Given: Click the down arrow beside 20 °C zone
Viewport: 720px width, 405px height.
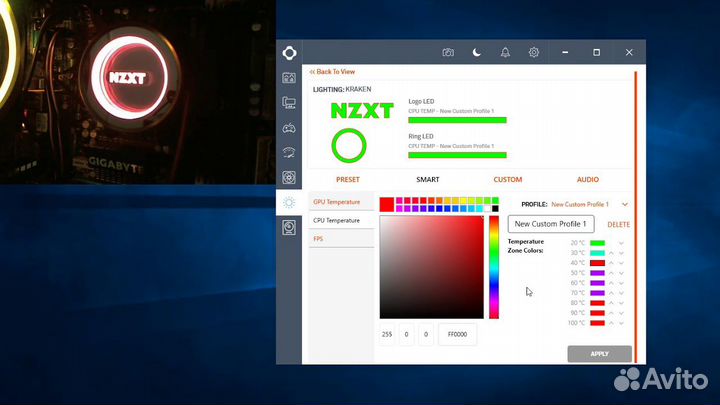Looking at the screenshot, I should coord(621,243).
